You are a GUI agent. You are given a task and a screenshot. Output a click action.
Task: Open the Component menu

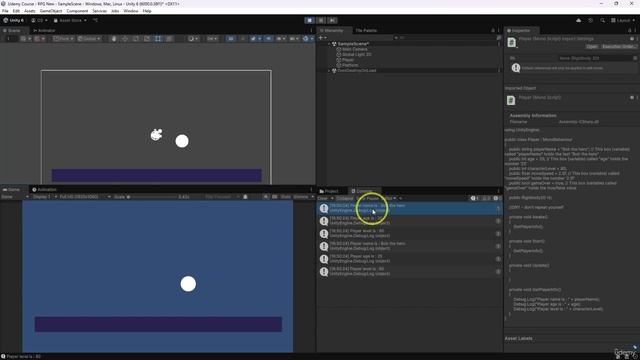pyautogui.click(x=77, y=11)
